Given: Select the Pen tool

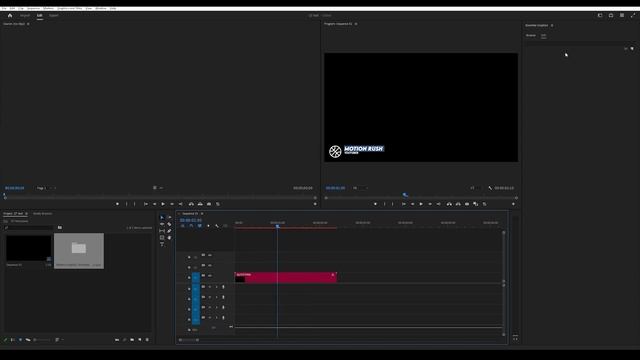Looking at the screenshot, I should (x=169, y=231).
